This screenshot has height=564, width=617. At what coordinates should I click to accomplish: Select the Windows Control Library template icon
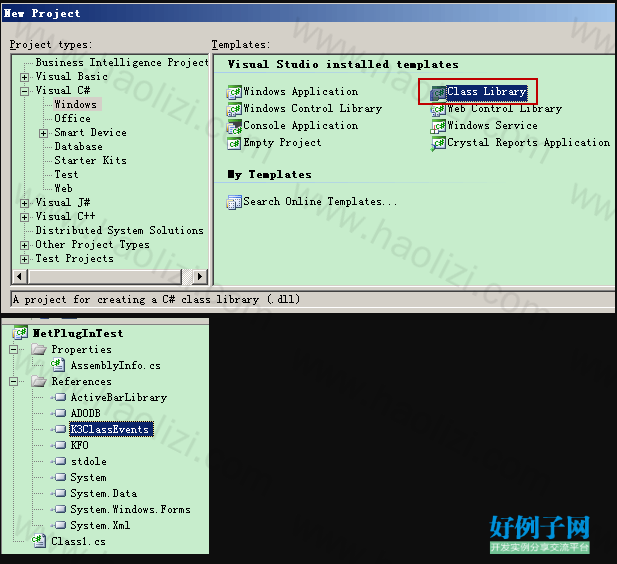(x=234, y=109)
